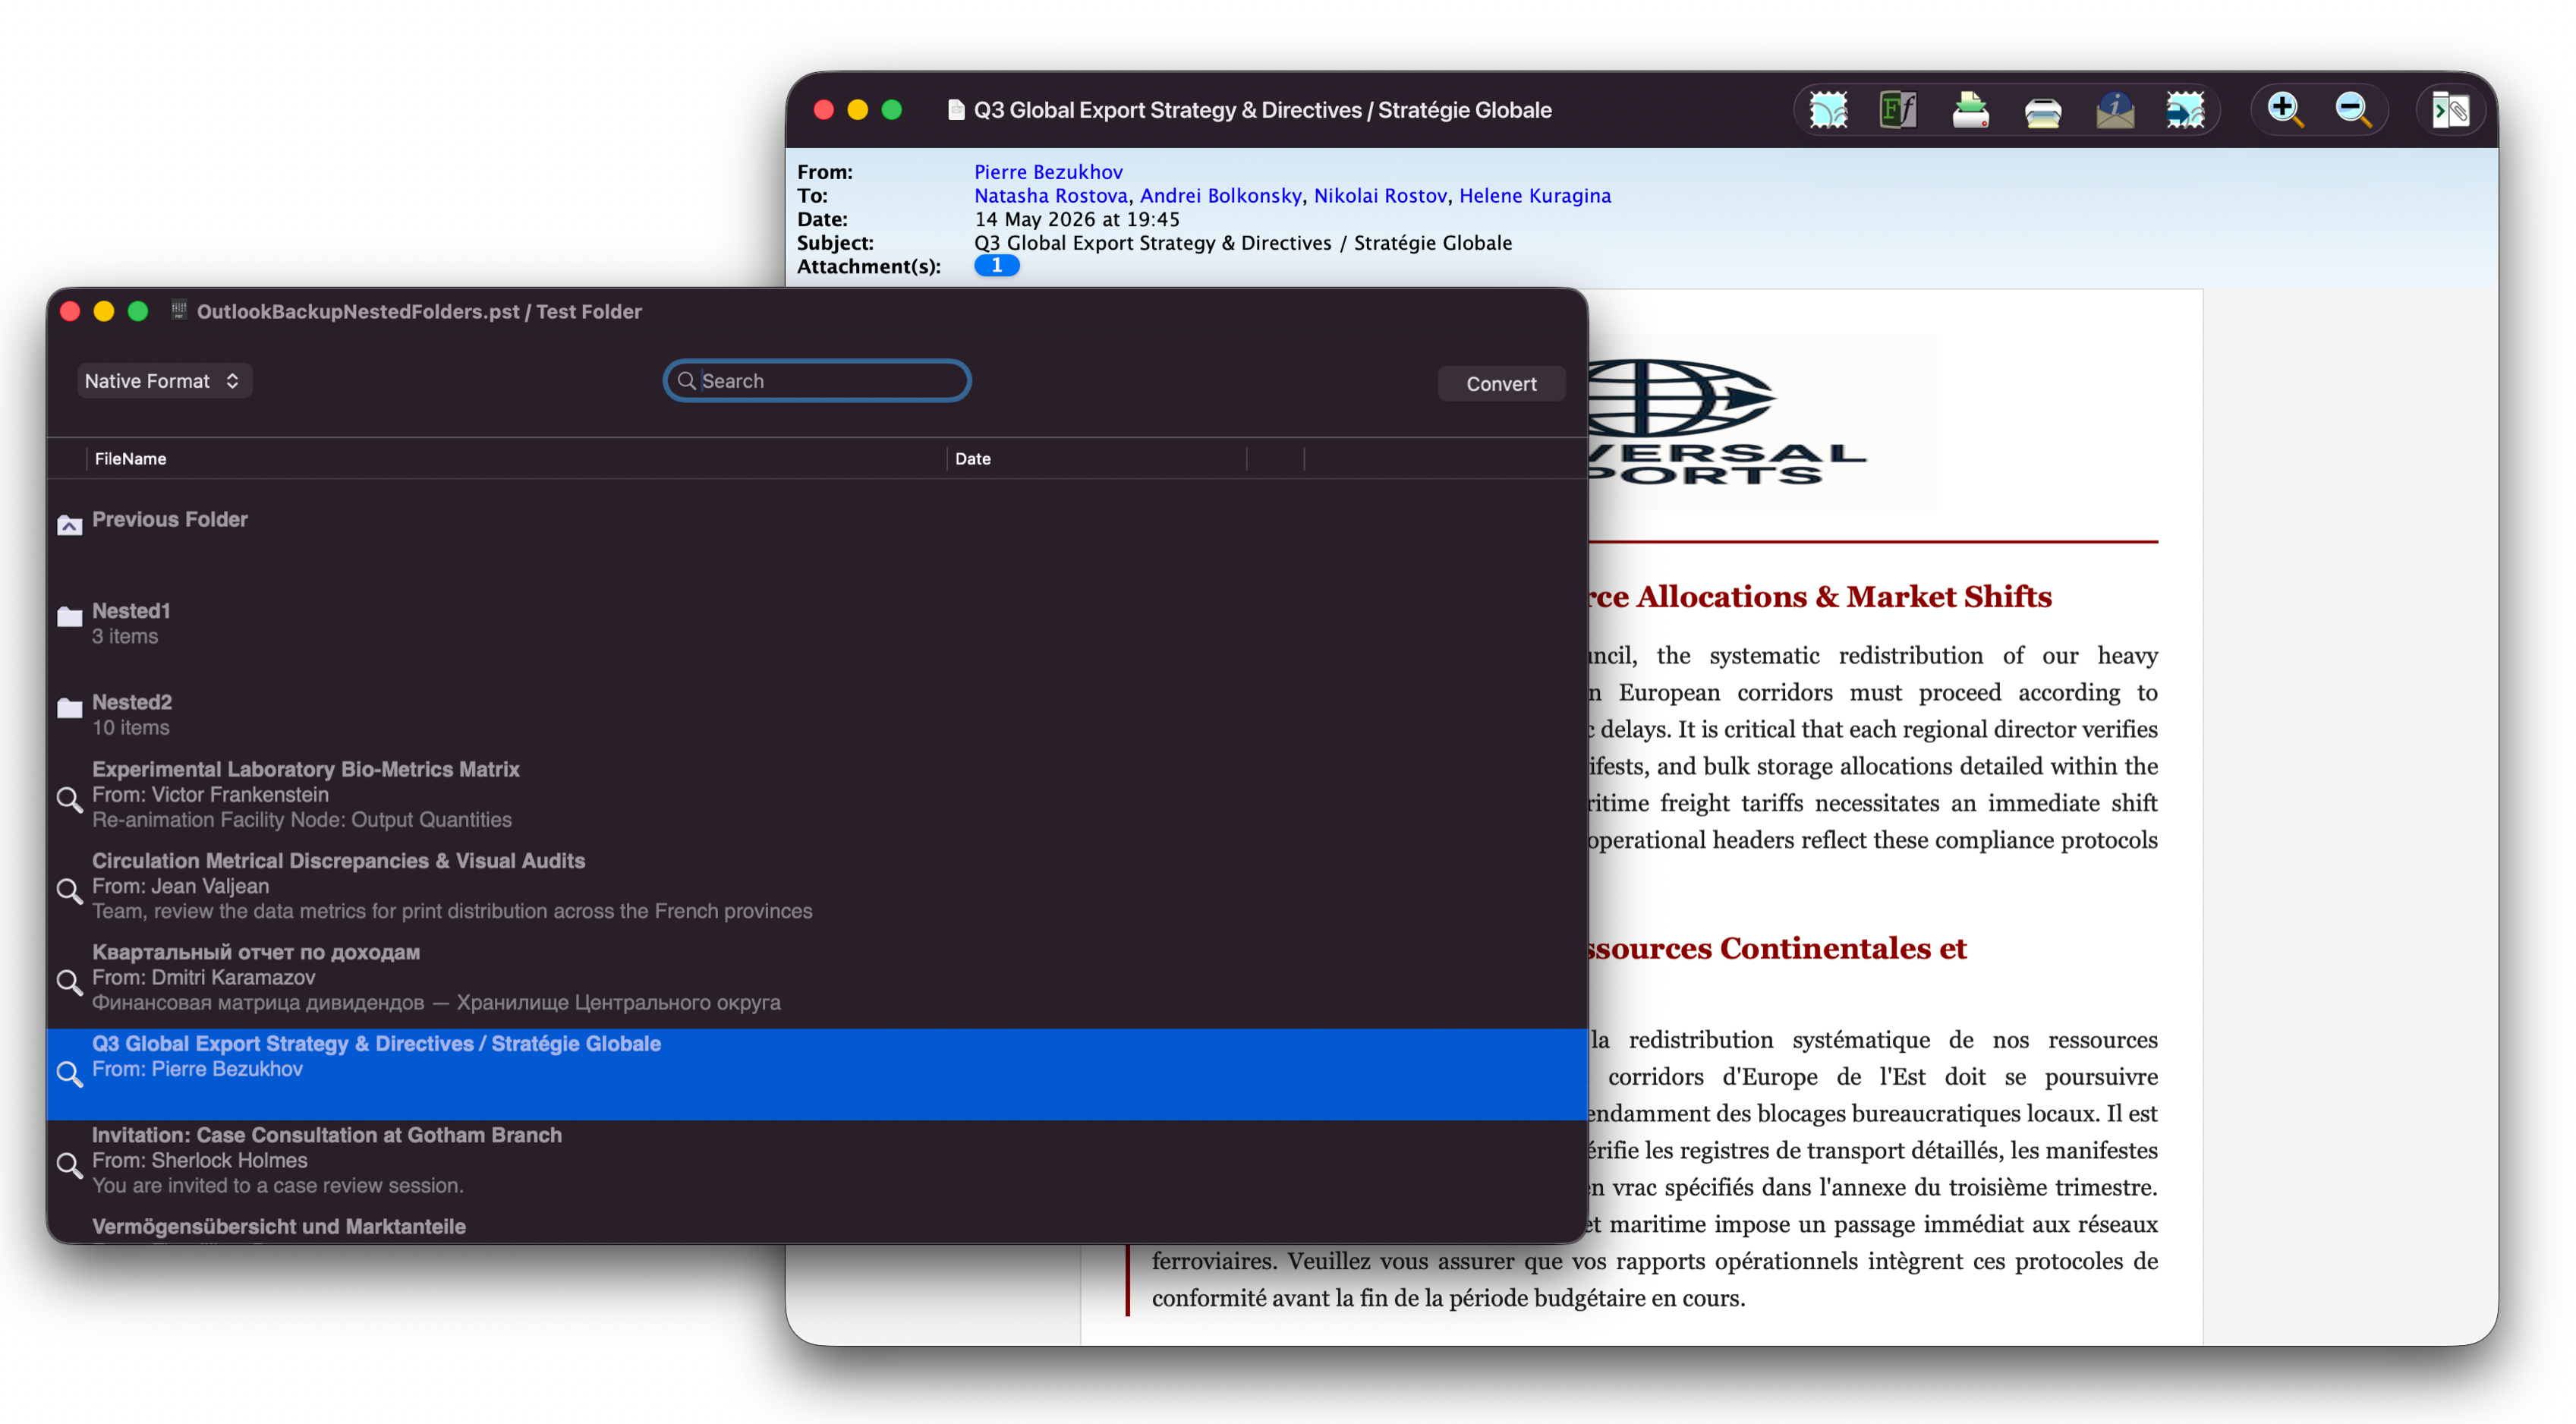Select Квартальный отчет по доходам email
The height and width of the screenshot is (1424, 2576).
pyautogui.click(x=817, y=982)
